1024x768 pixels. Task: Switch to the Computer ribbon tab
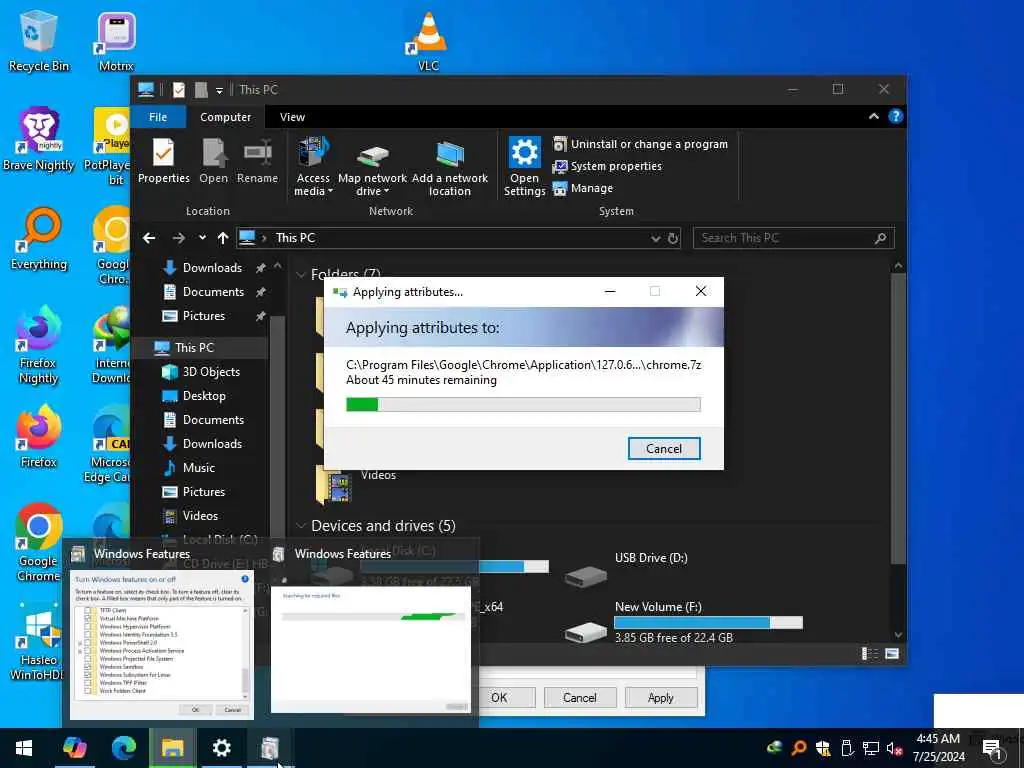[225, 117]
